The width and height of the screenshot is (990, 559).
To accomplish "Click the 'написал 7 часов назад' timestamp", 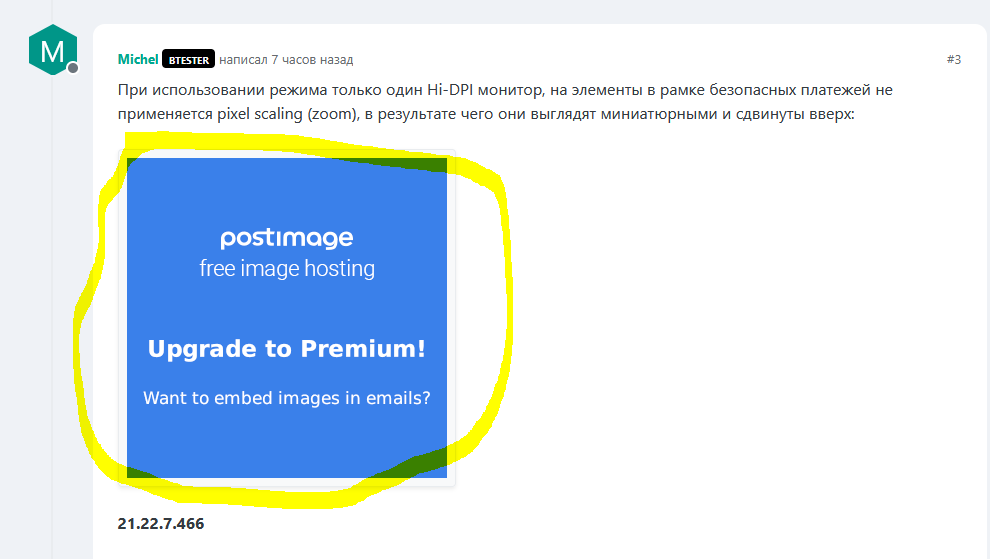I will click(x=286, y=59).
